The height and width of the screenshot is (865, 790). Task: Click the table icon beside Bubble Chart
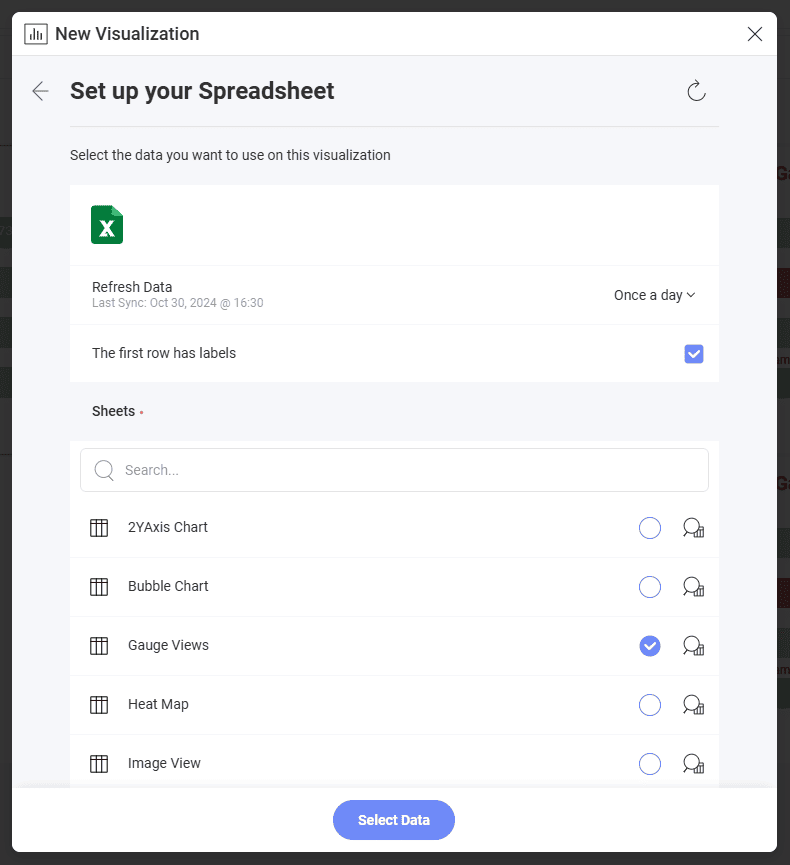(x=99, y=587)
